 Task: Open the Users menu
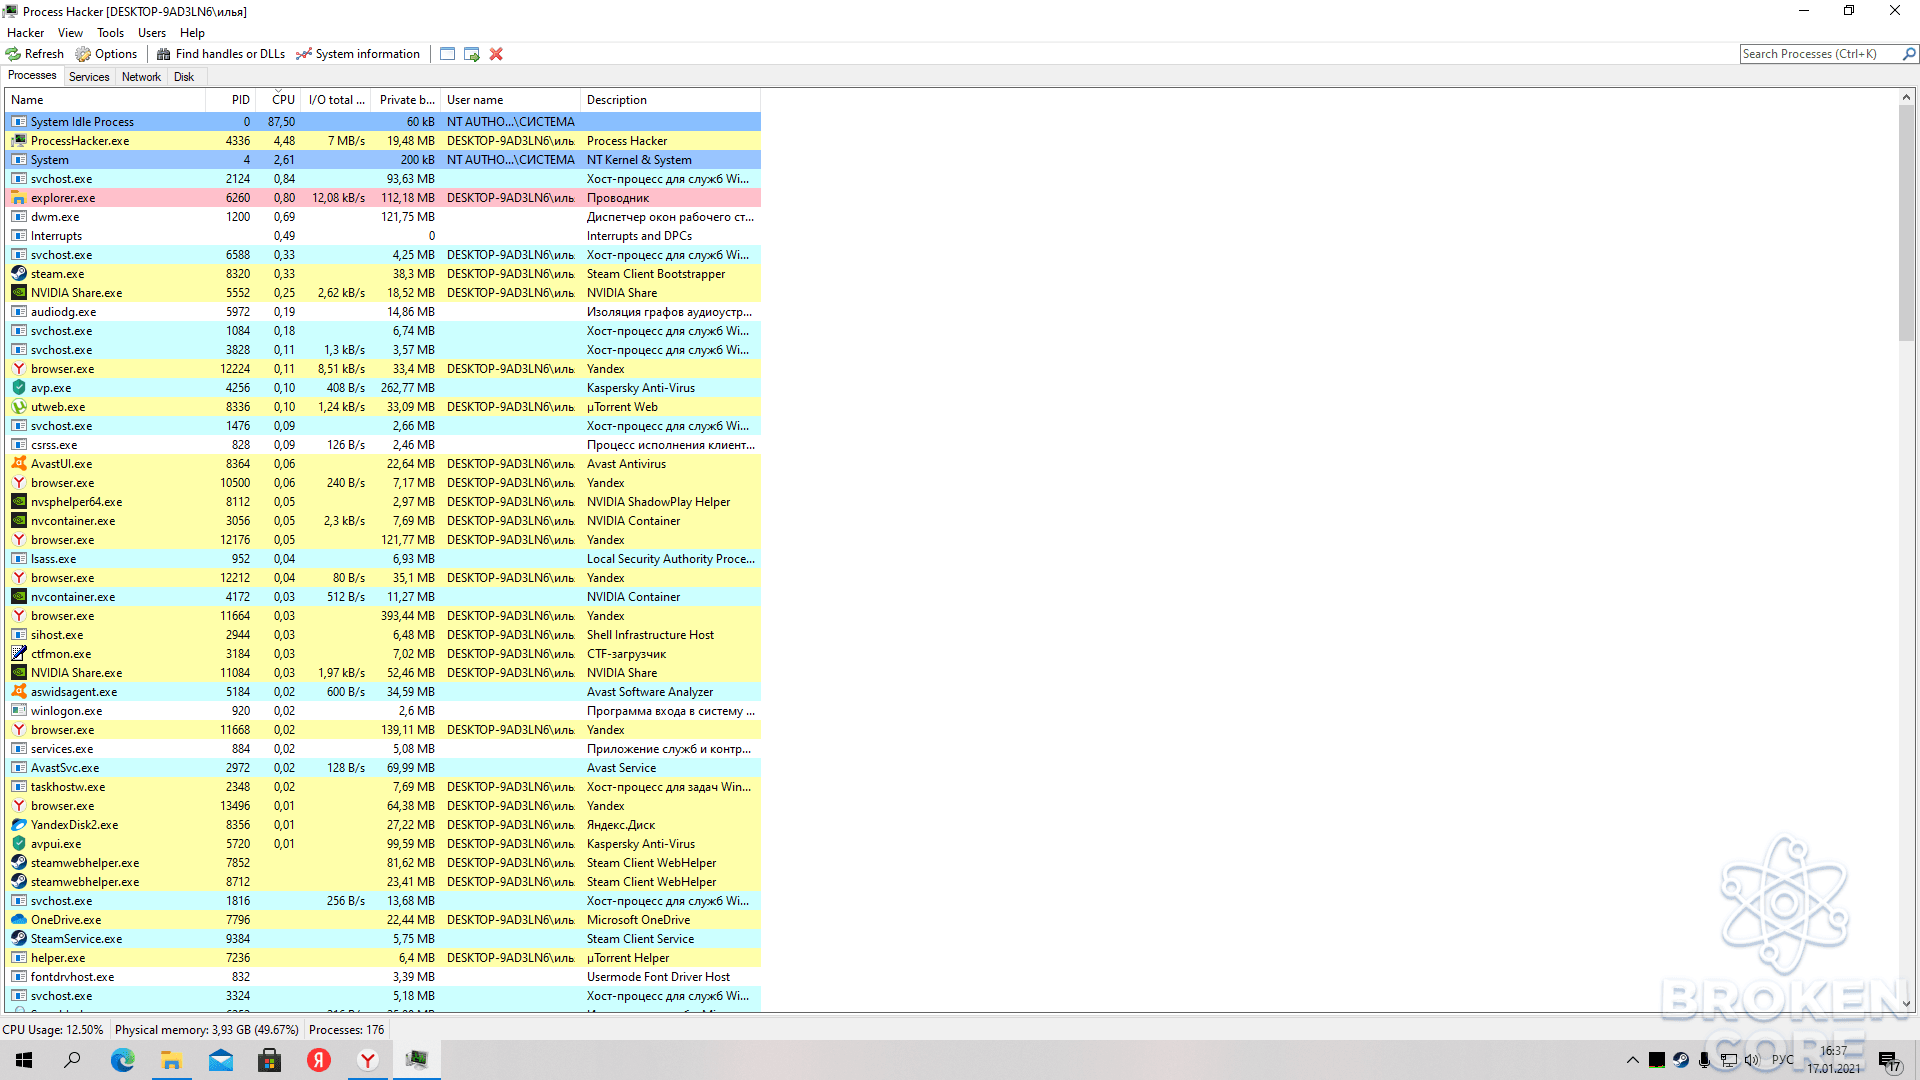coord(152,33)
